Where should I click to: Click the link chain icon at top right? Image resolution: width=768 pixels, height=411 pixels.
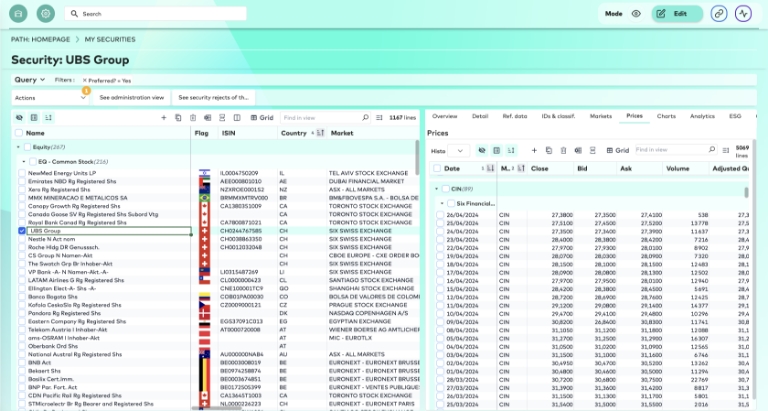coord(719,14)
